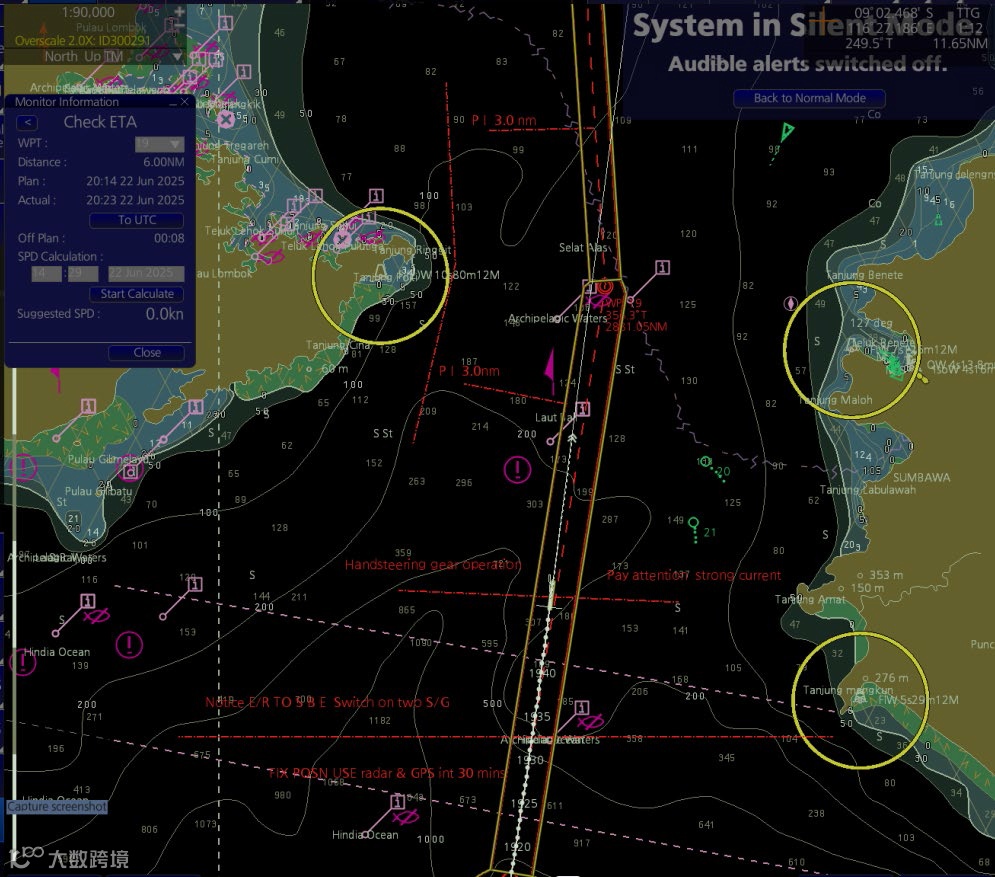Click the Distance value 6.00NM
Viewport: 995px width, 877px height.
coord(164,162)
